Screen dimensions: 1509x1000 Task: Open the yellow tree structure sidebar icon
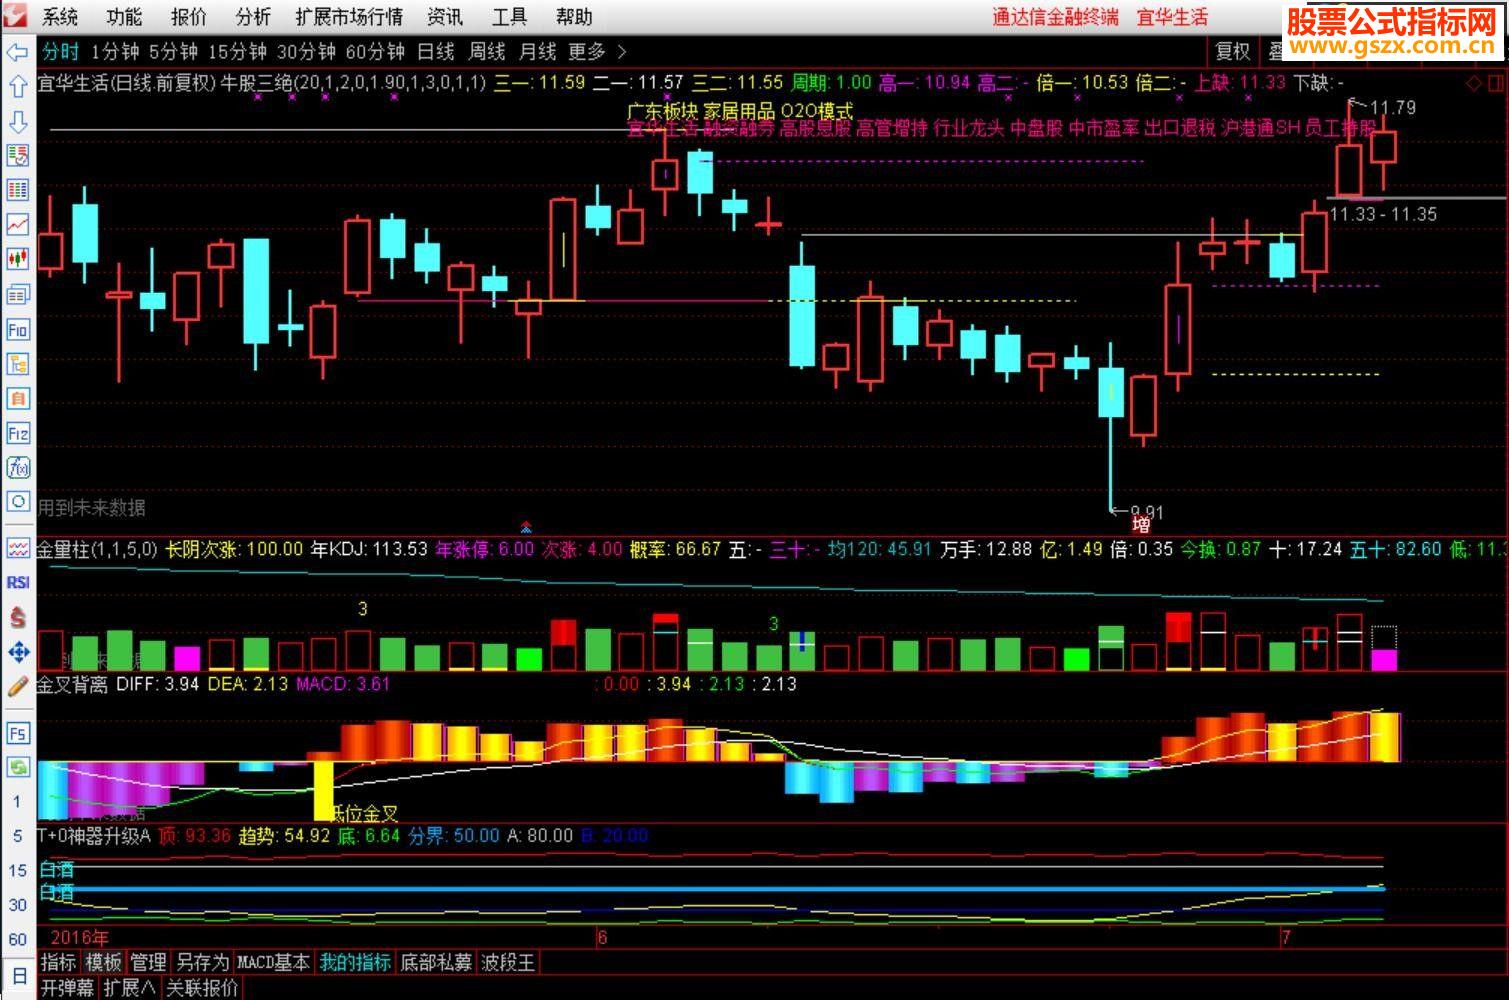17,364
